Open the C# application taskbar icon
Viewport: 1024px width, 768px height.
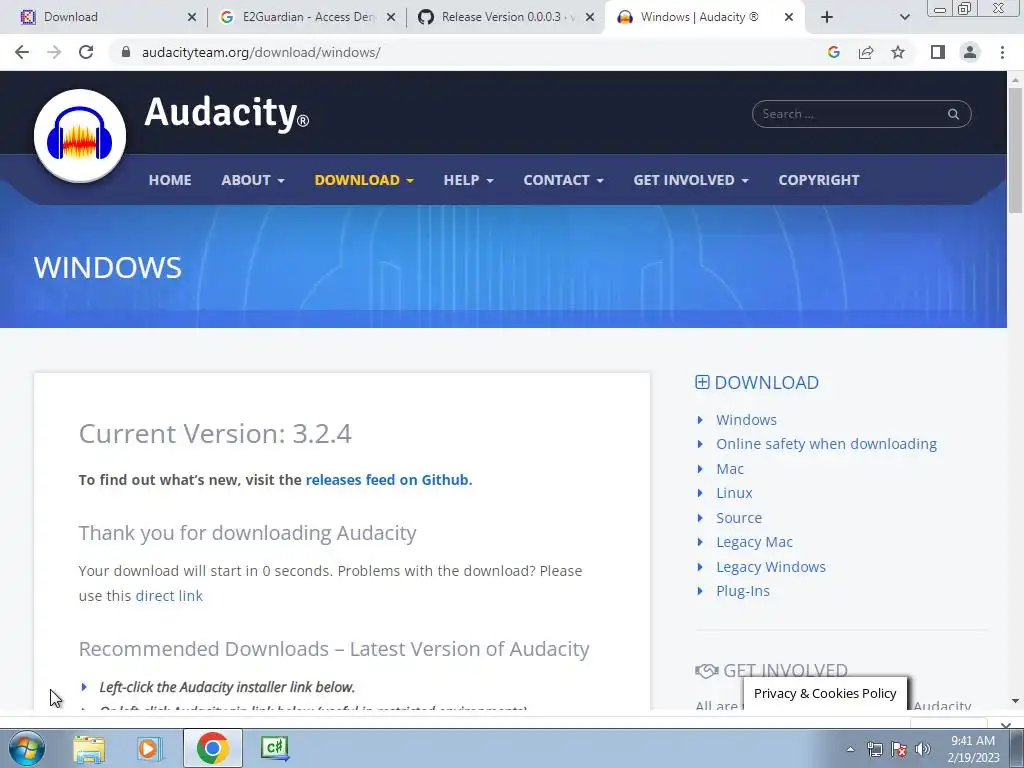point(274,748)
